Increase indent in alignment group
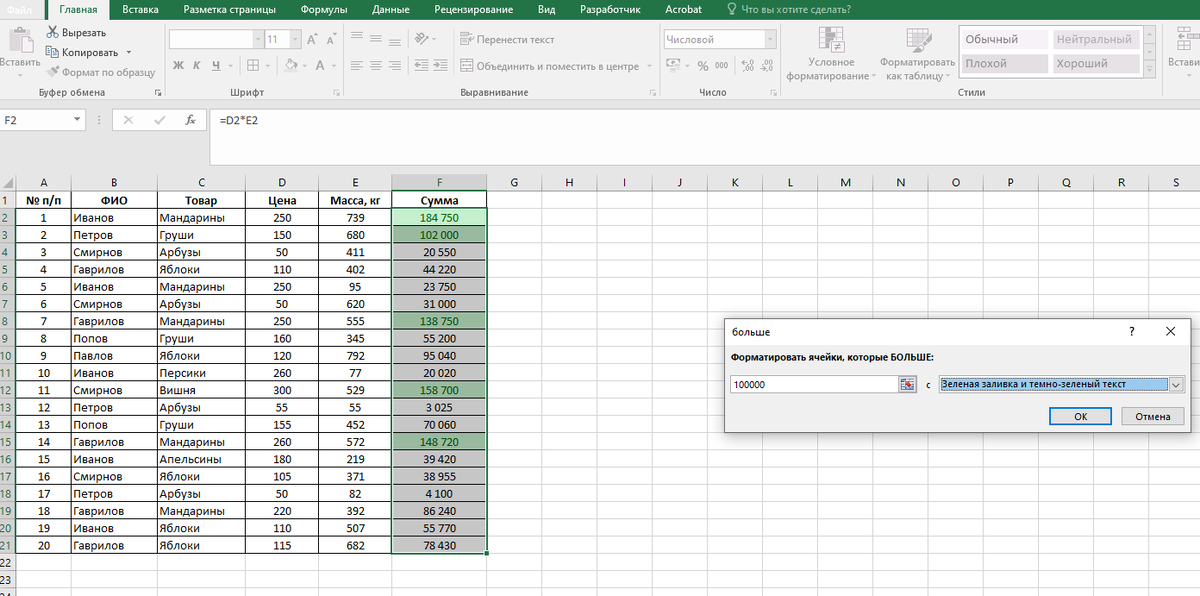 (x=441, y=66)
